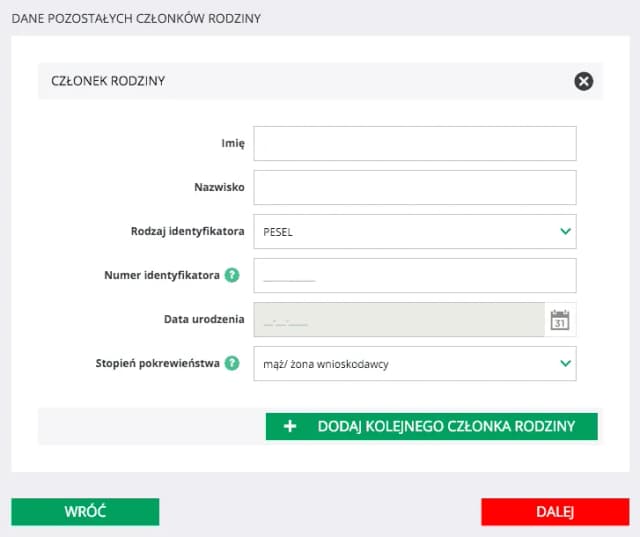Go back with the WRÓĆ button

coord(85,511)
